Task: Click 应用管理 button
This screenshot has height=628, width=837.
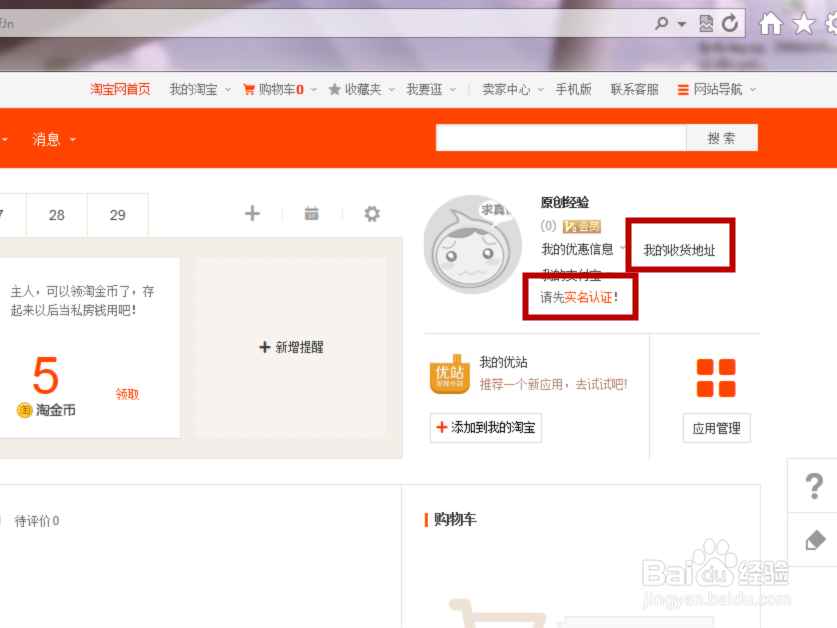Action: click(716, 428)
